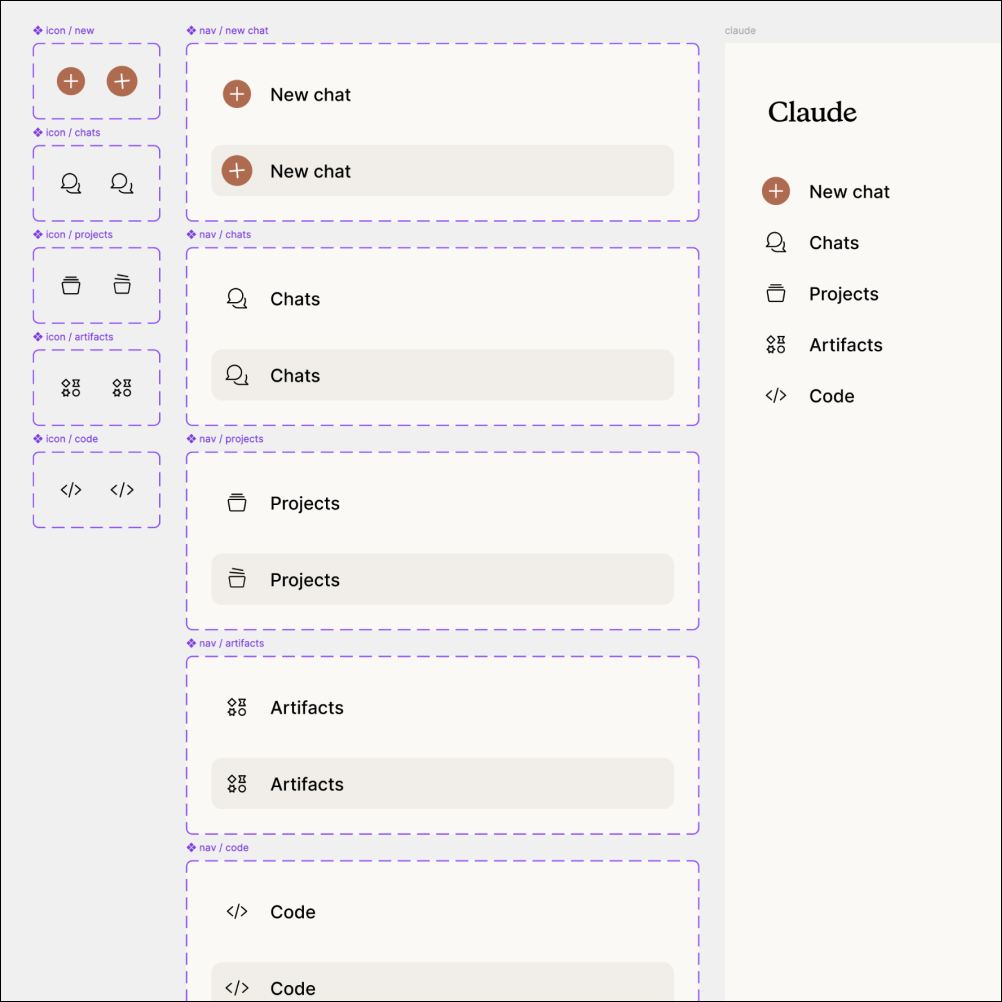This screenshot has height=1002, width=1002.
Task: Click 'Projects' text in the highlighted nav variant
Action: click(305, 580)
